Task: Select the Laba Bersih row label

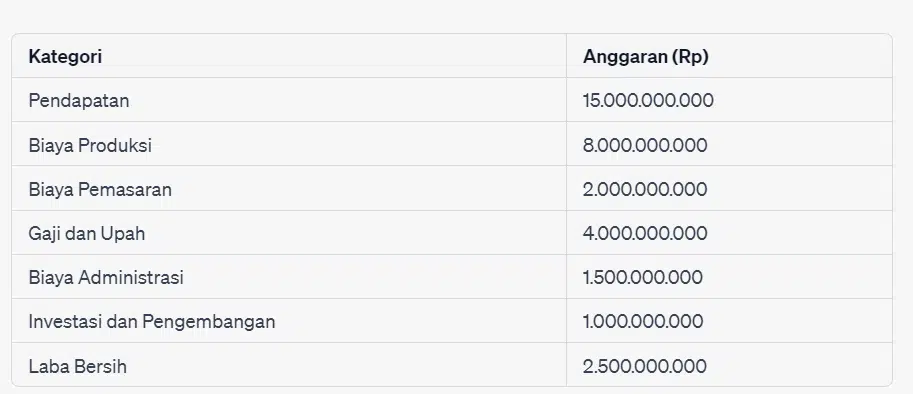Action: [x=77, y=366]
